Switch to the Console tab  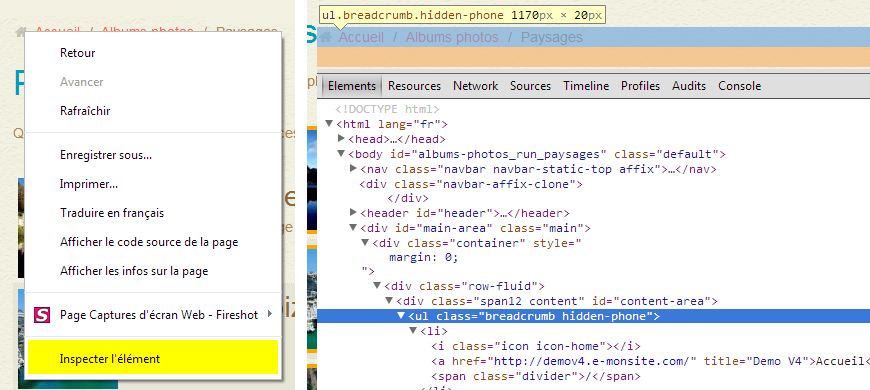(x=740, y=85)
